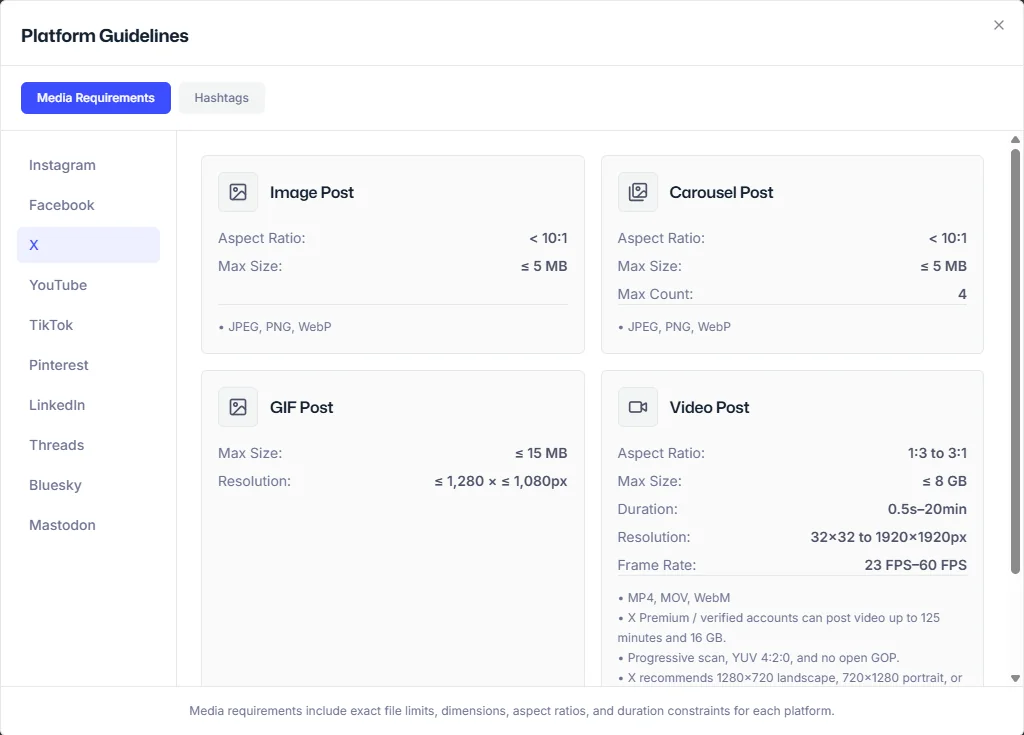This screenshot has width=1024, height=735.
Task: Open the Hashtags tab
Action: (221, 98)
